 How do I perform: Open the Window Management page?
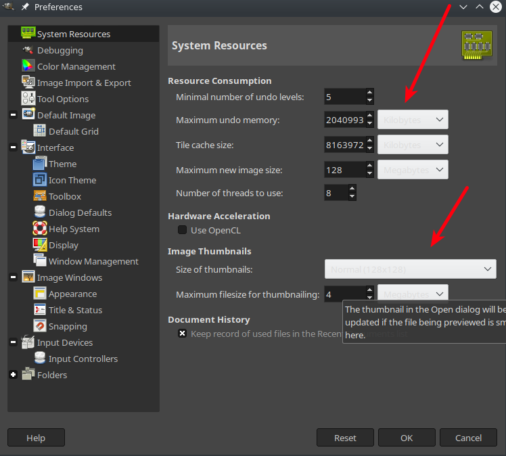click(93, 261)
